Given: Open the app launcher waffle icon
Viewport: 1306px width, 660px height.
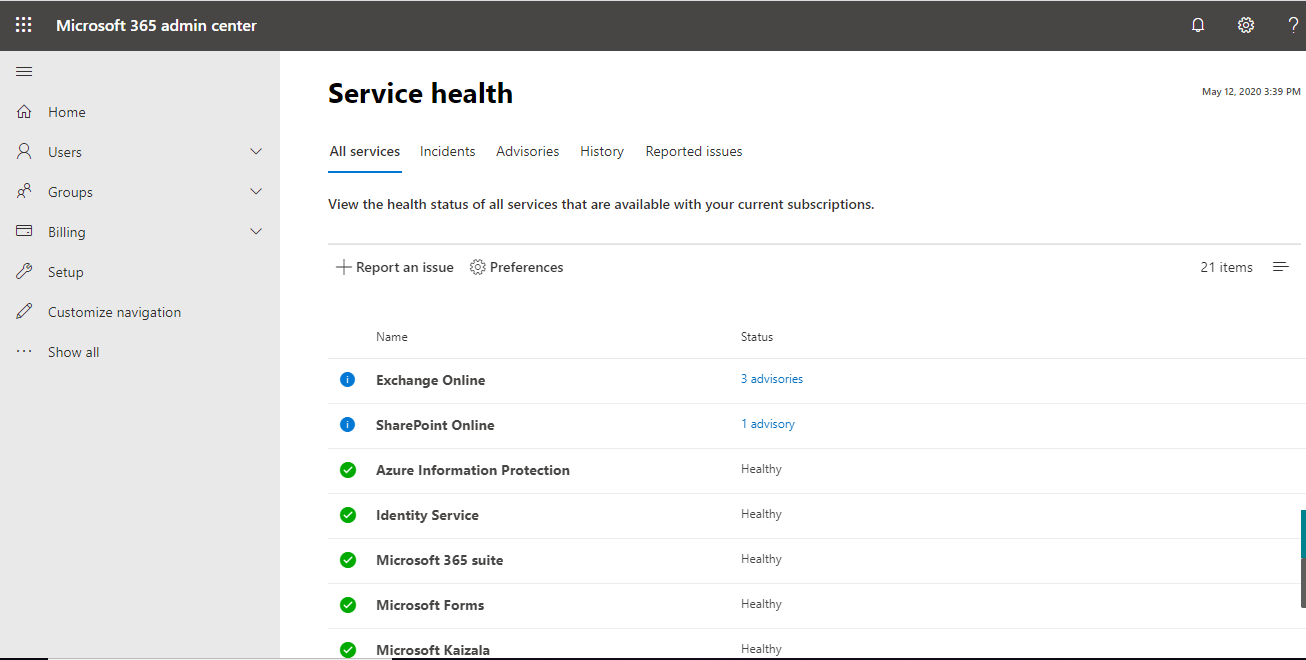Looking at the screenshot, I should click(x=24, y=25).
